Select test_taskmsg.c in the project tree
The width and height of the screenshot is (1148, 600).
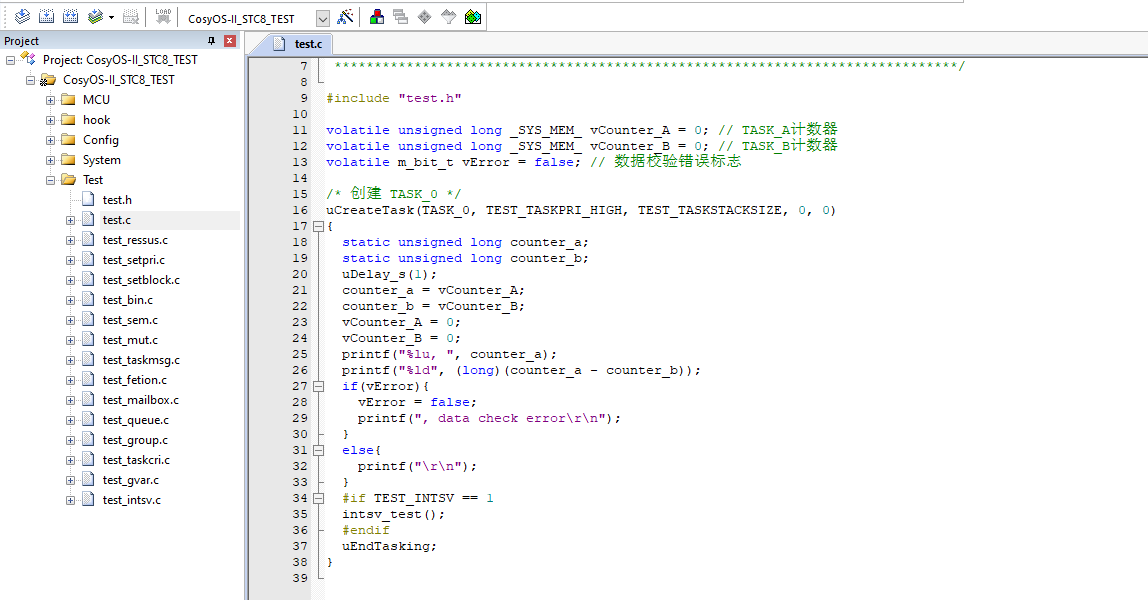tap(141, 360)
